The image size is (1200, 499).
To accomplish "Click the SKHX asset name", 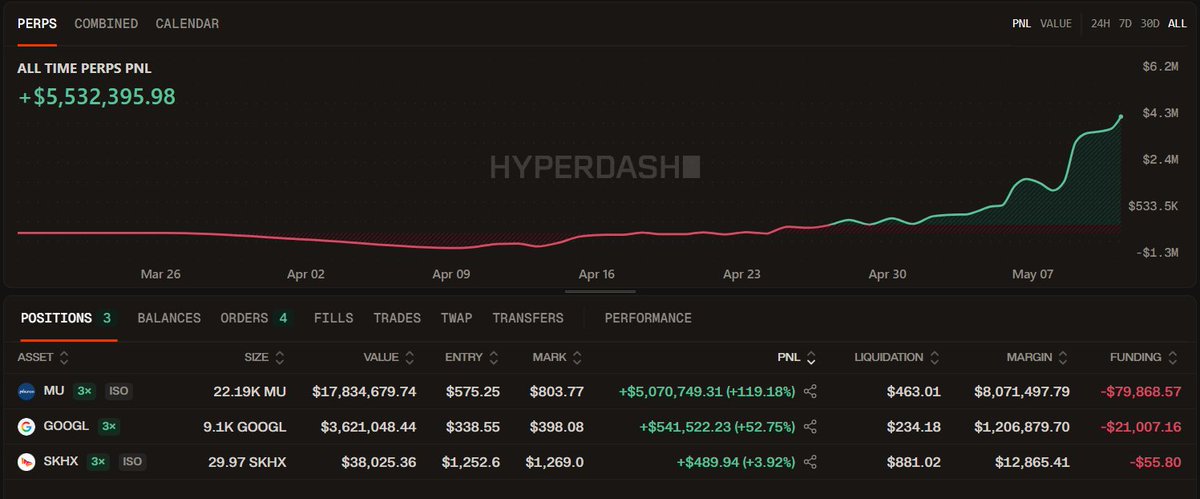I will click(63, 462).
